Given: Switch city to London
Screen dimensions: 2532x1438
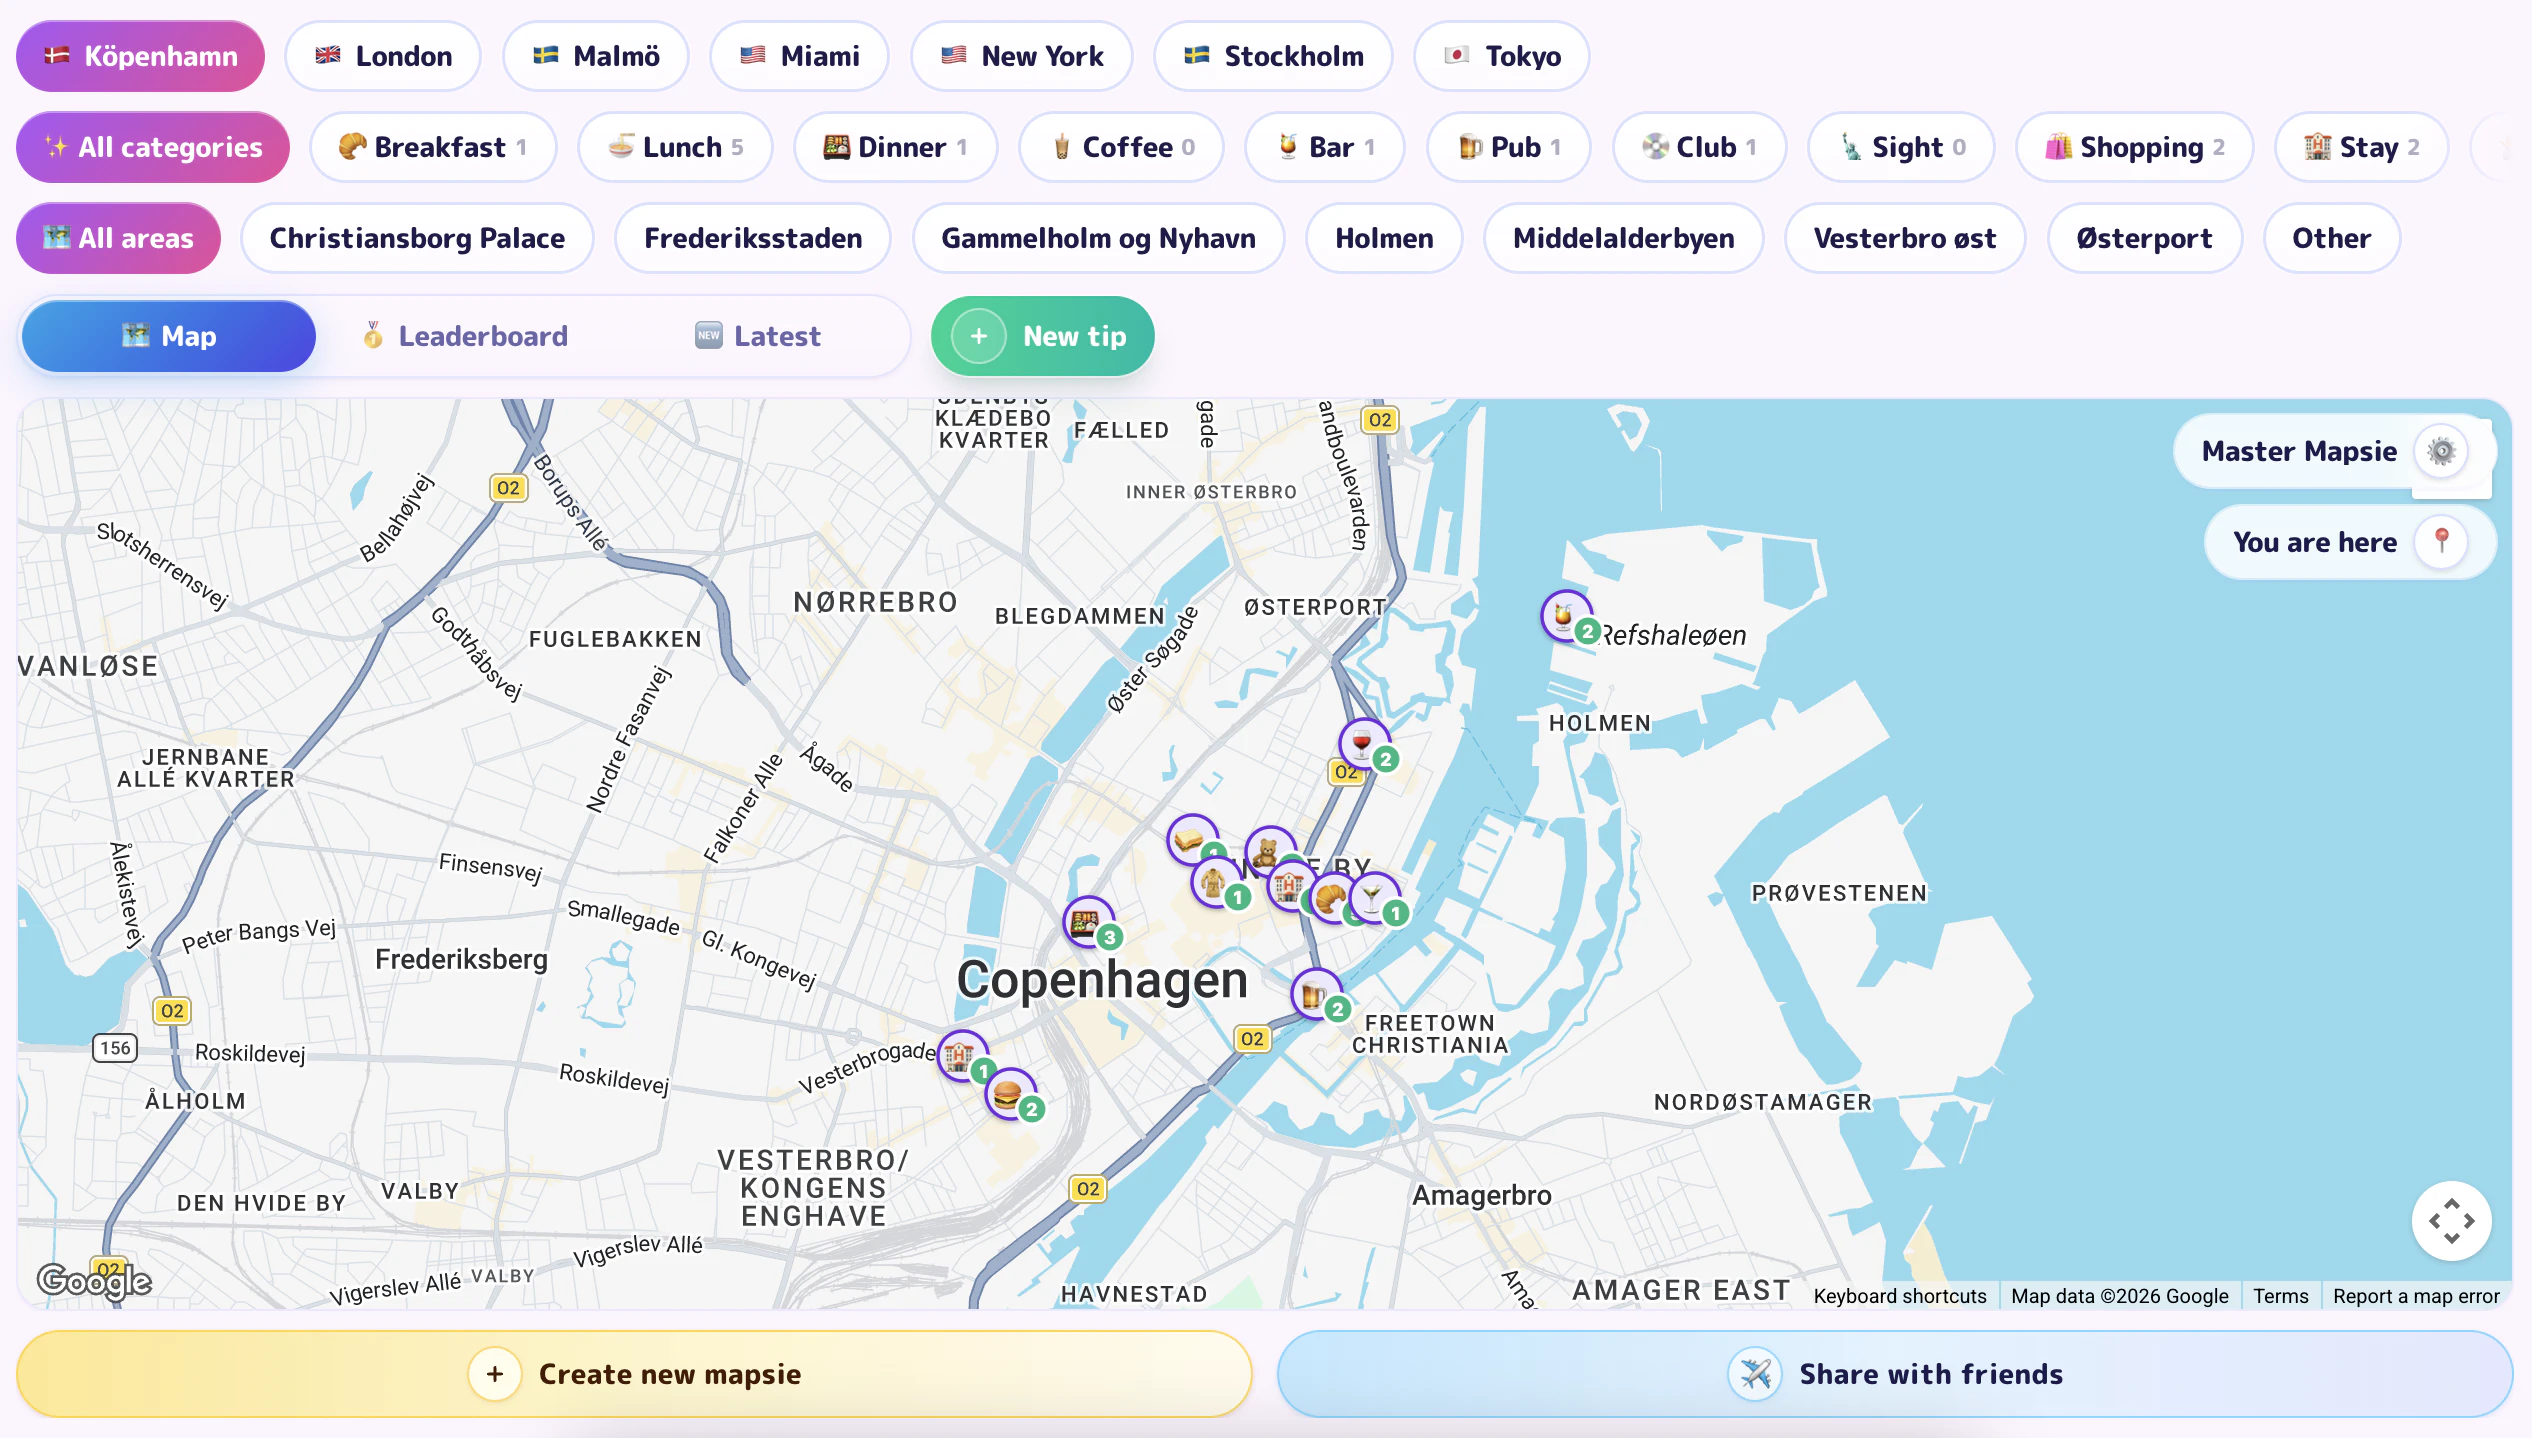Looking at the screenshot, I should pos(383,56).
